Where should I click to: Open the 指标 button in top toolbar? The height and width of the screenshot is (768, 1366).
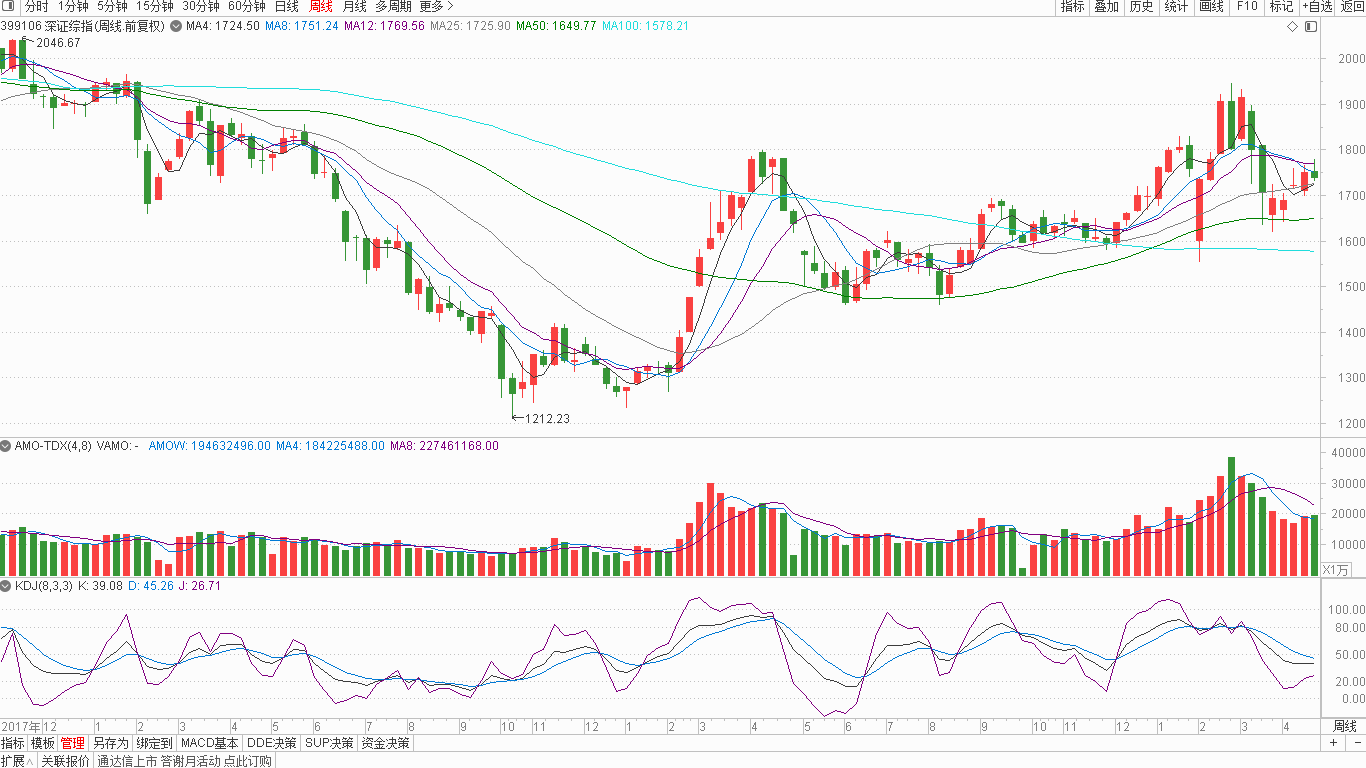[1072, 6]
